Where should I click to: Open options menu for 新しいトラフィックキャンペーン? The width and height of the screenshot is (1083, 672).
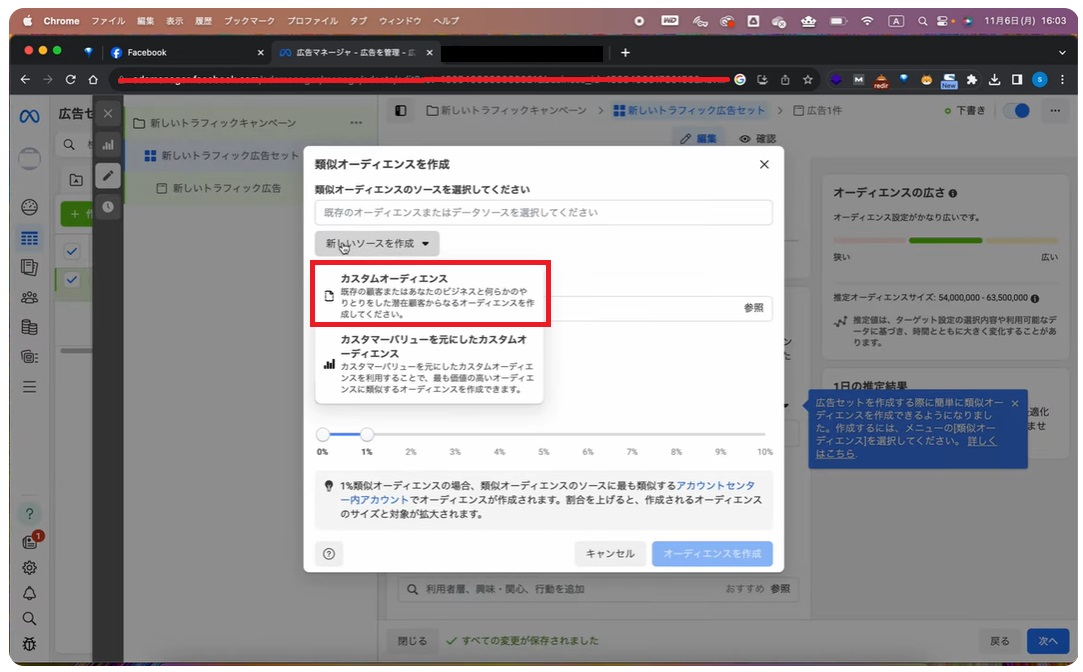pos(356,123)
